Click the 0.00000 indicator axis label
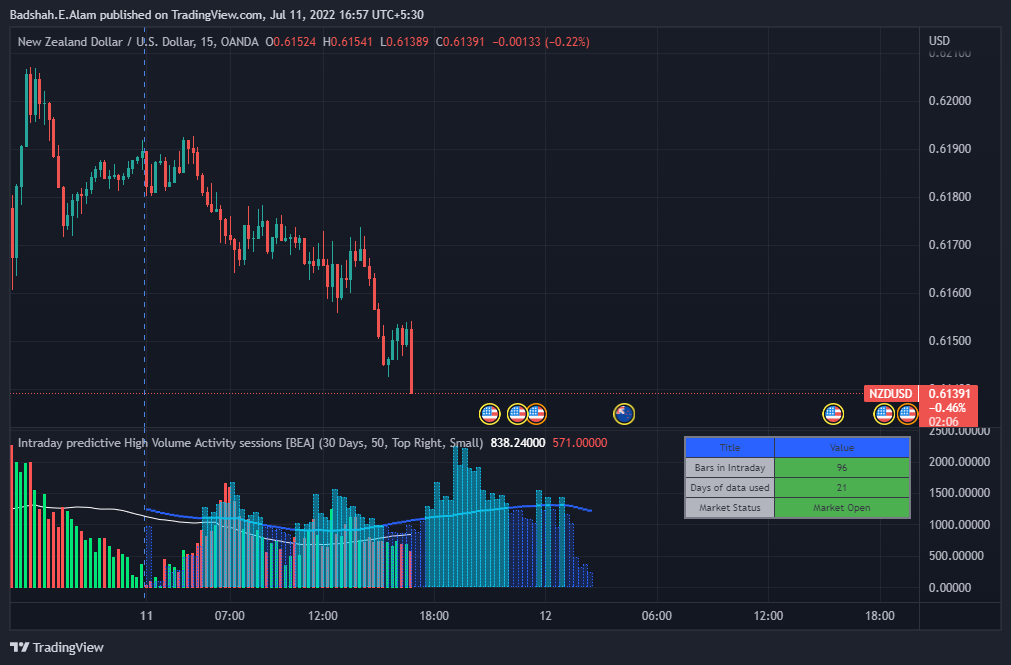Viewport: 1011px width, 665px height. click(950, 588)
